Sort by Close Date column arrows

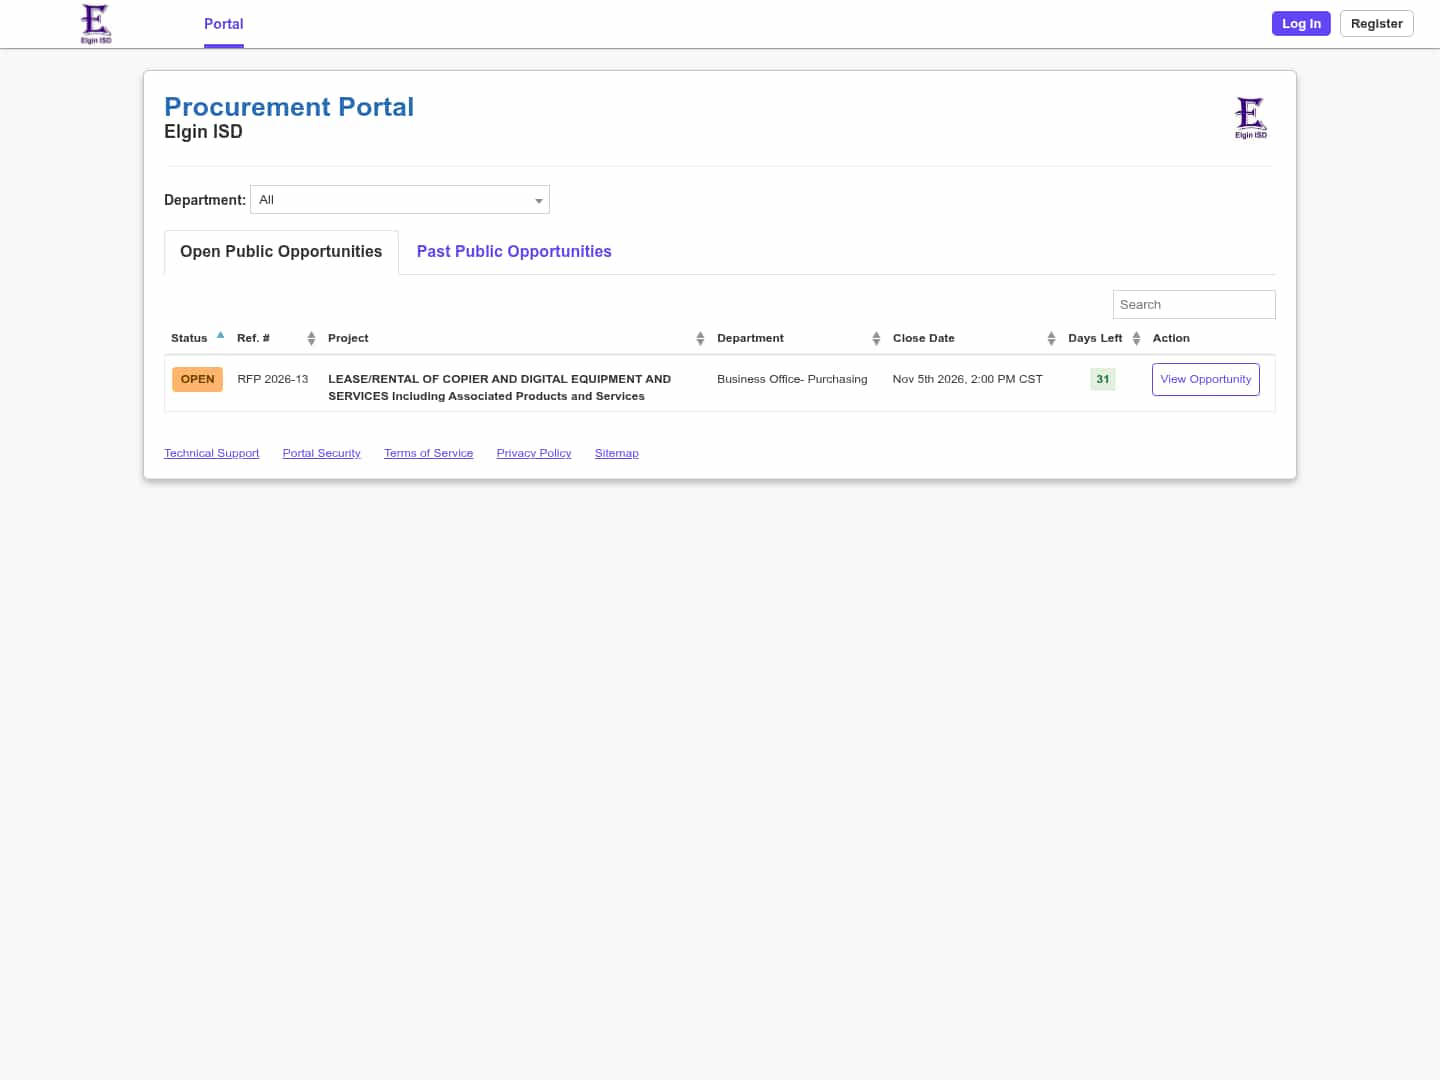coord(1051,338)
